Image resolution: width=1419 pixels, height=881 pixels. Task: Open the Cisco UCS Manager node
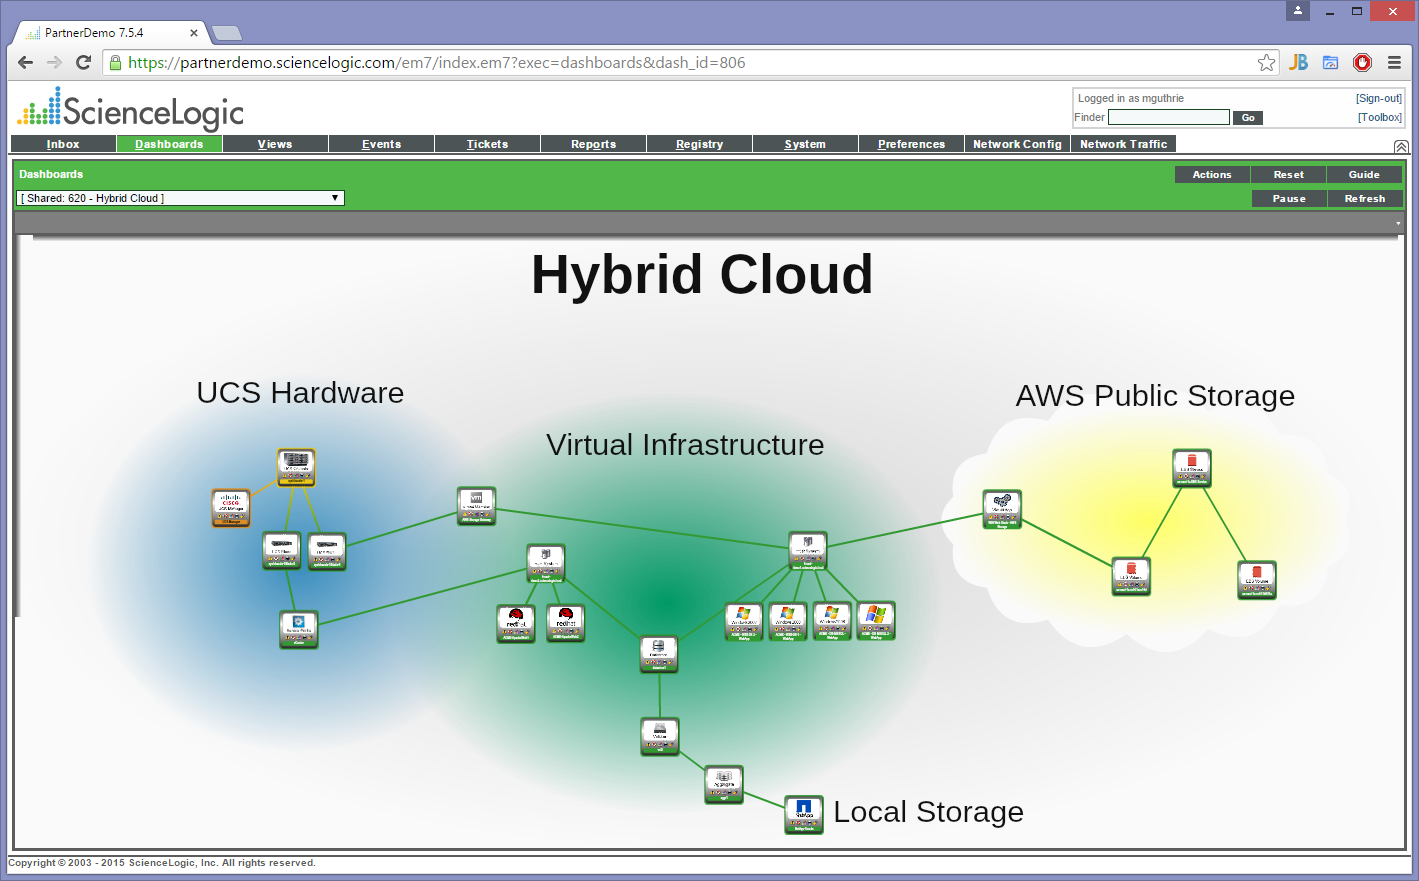(231, 507)
